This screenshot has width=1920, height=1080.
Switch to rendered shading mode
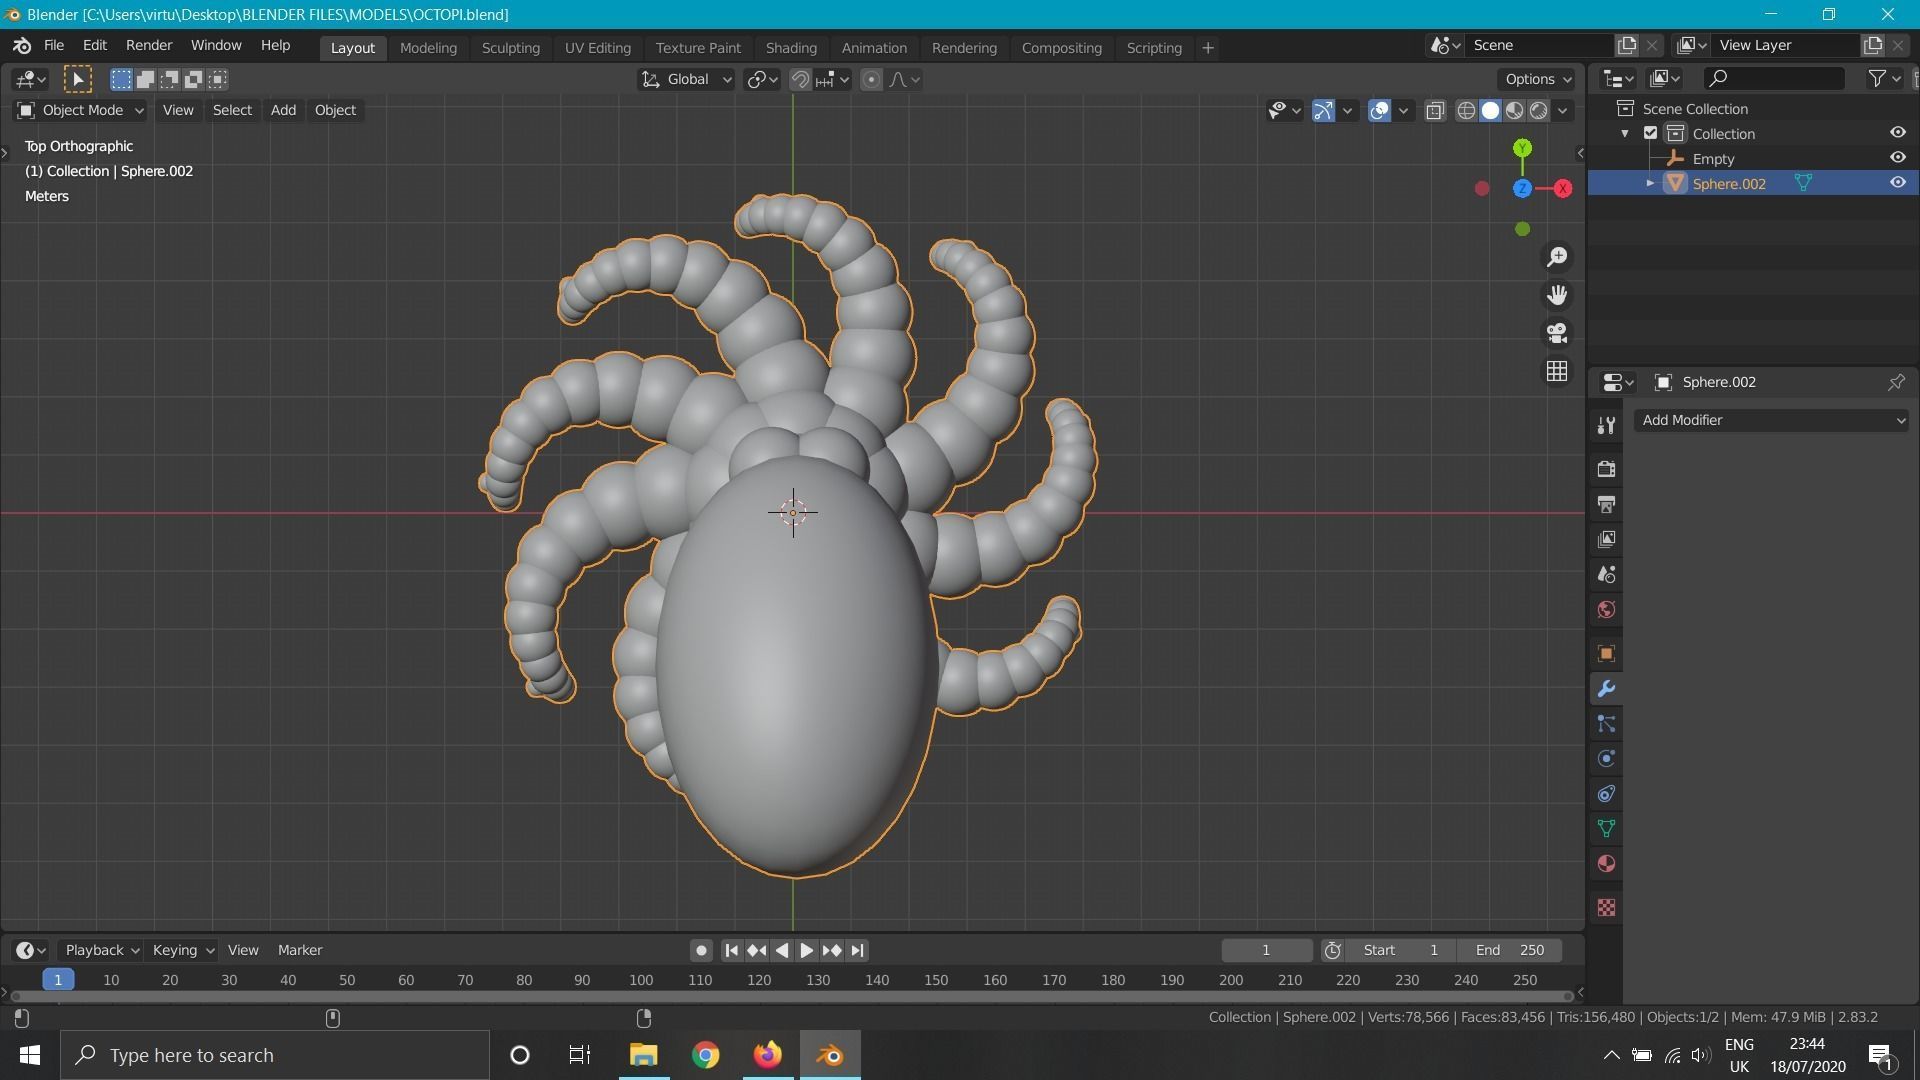1539,111
